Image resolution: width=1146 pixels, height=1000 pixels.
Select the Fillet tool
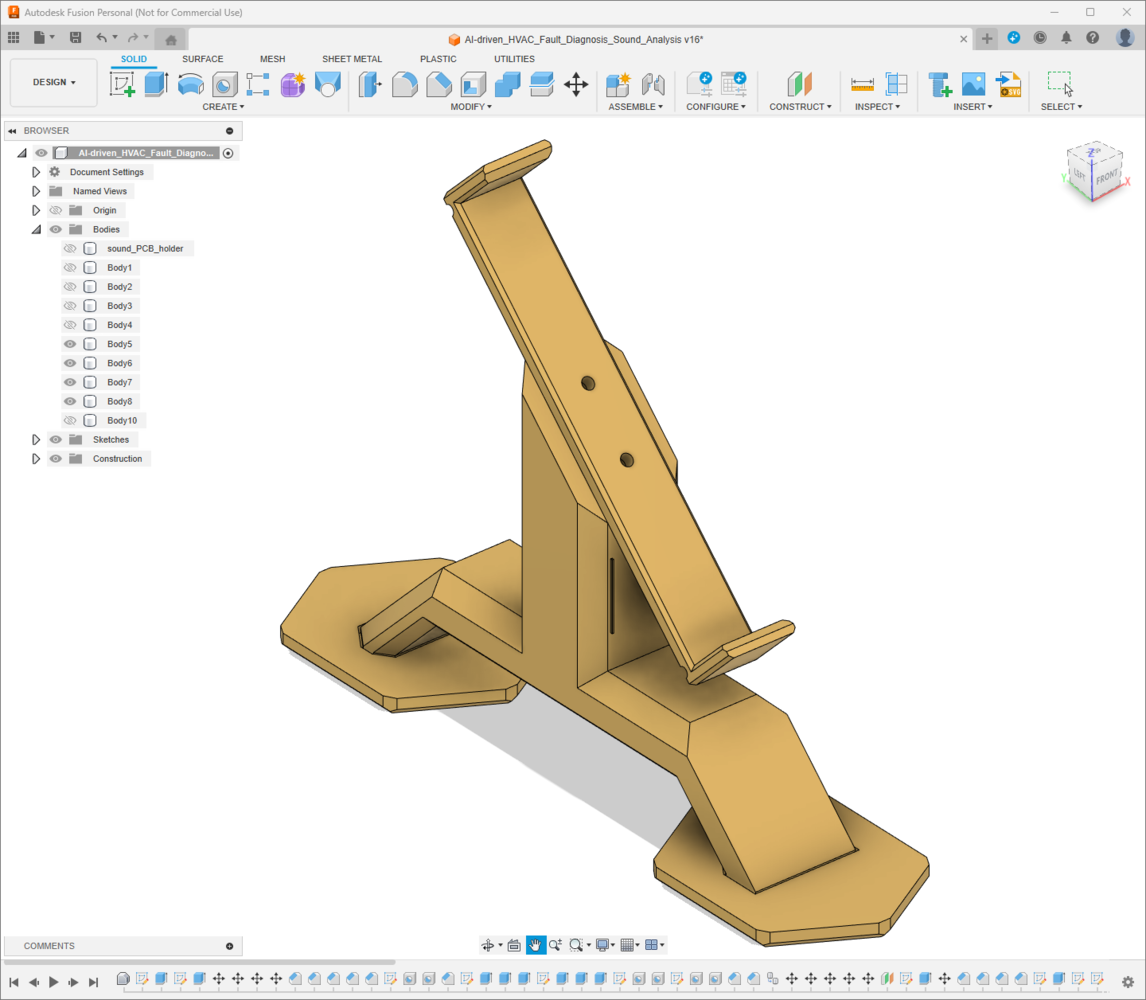point(404,84)
